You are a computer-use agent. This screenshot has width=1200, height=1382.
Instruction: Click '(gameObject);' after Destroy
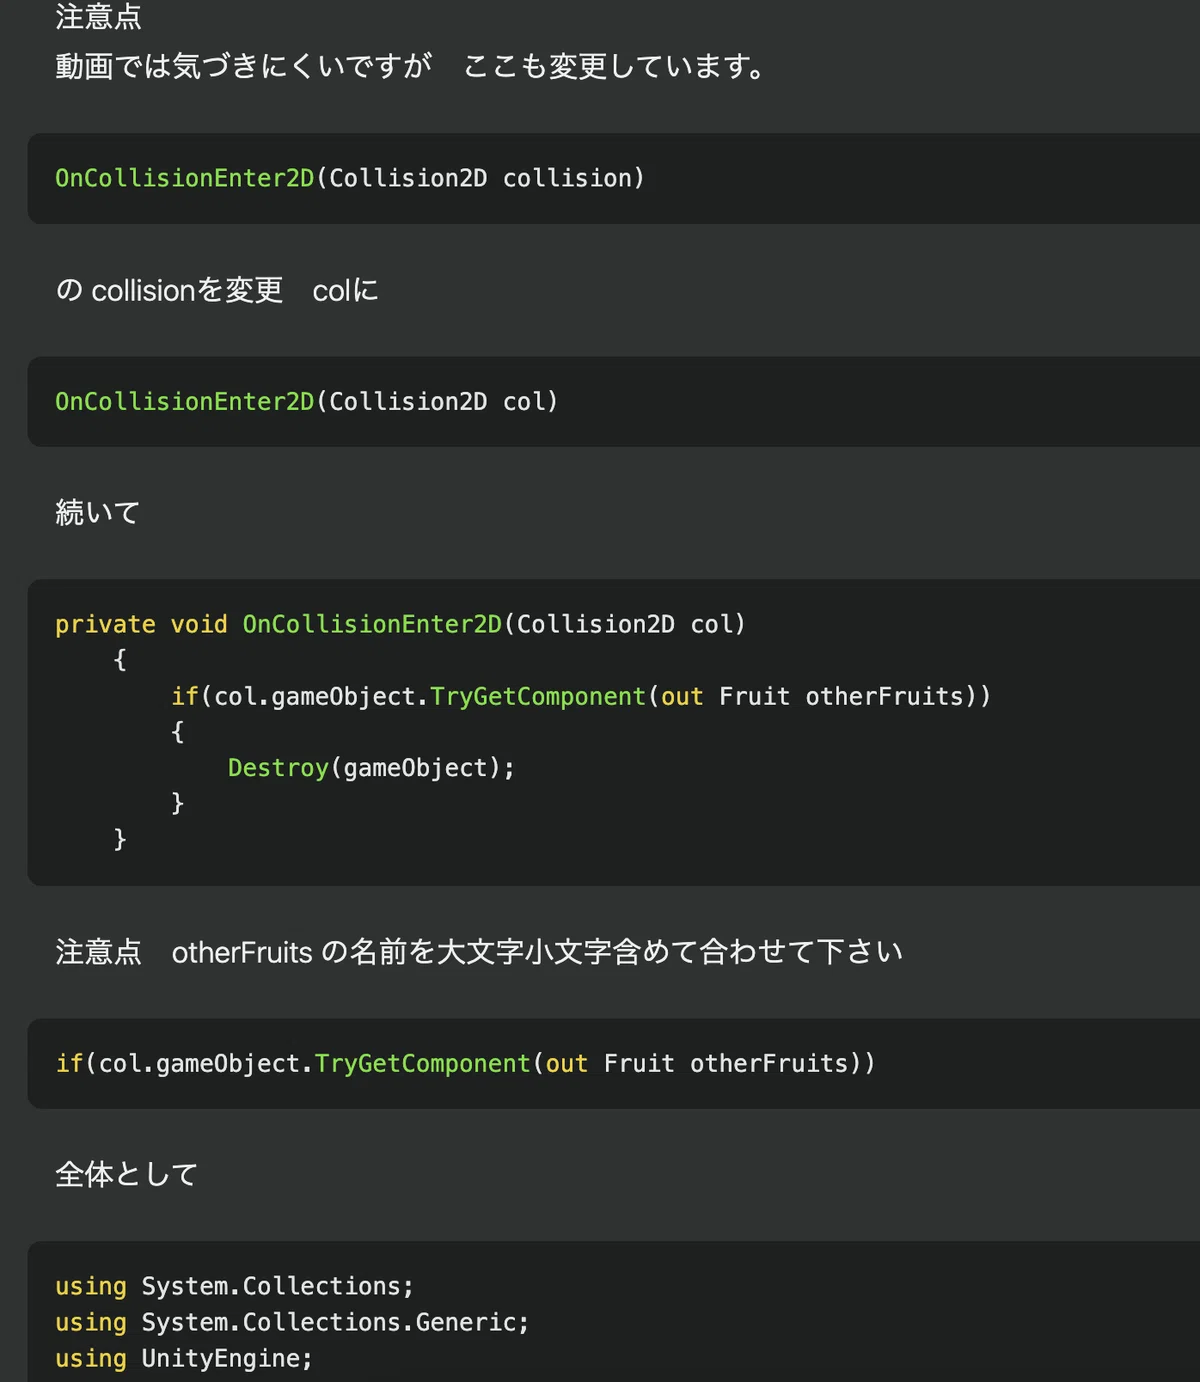point(422,768)
